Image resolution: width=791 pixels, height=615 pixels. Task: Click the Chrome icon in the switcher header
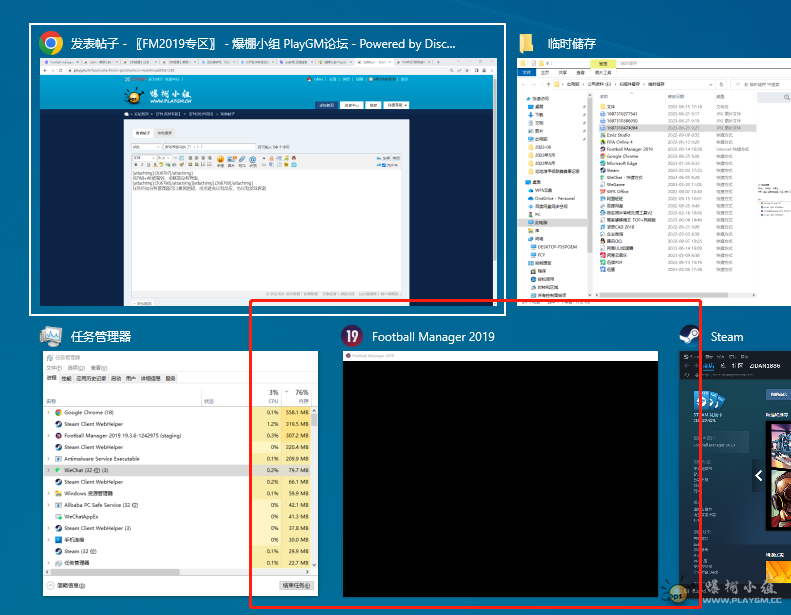pyautogui.click(x=51, y=44)
